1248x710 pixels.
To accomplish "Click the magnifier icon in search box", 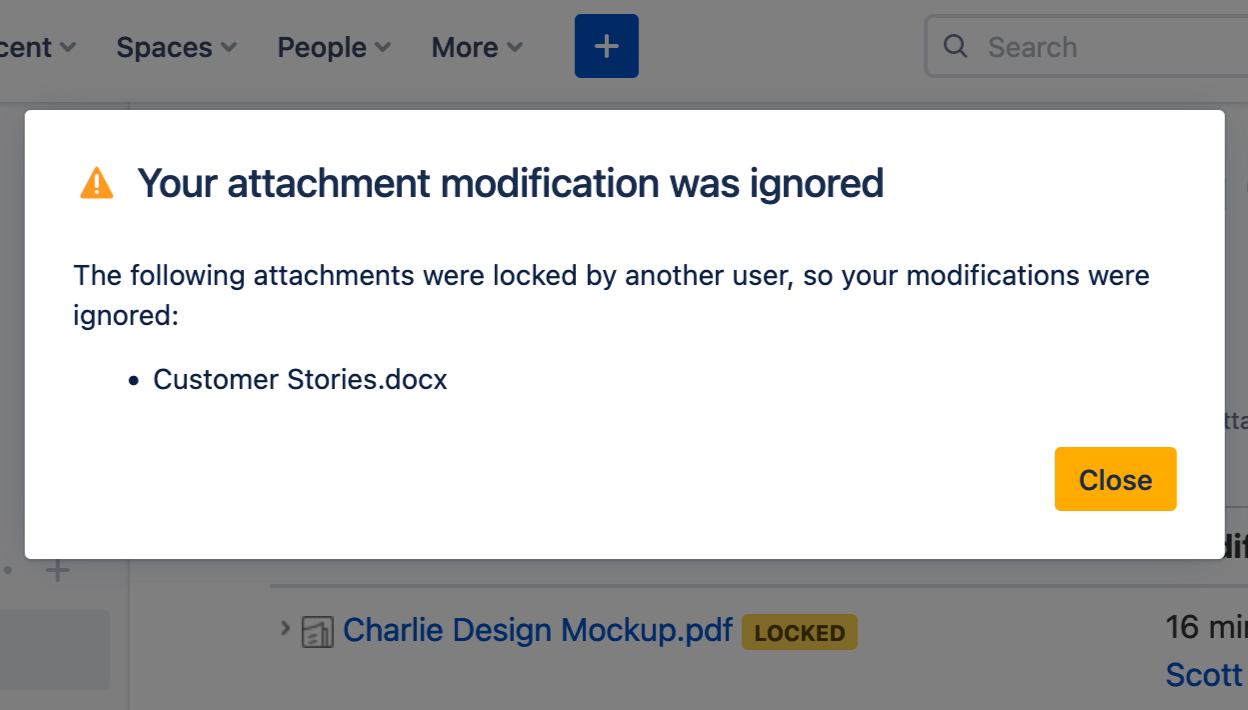I will [x=955, y=46].
